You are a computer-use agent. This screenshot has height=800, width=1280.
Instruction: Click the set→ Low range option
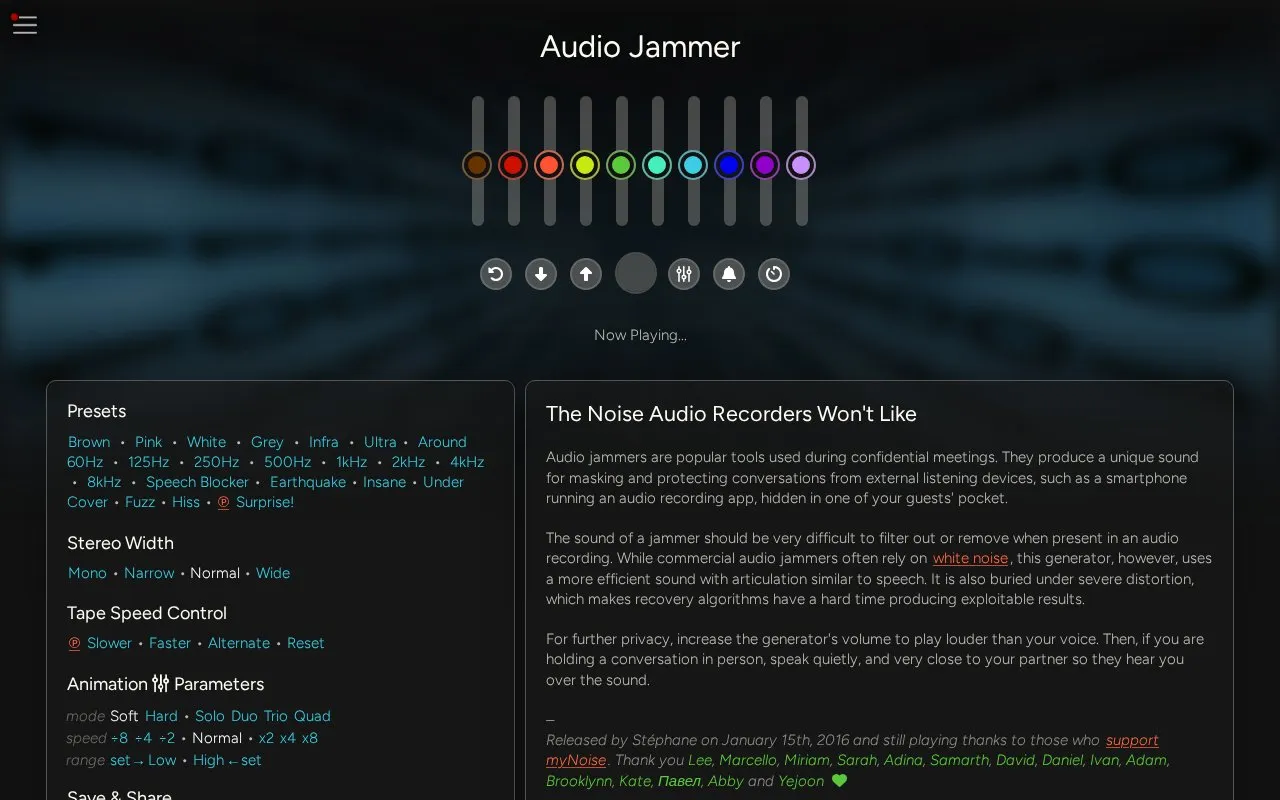click(143, 760)
